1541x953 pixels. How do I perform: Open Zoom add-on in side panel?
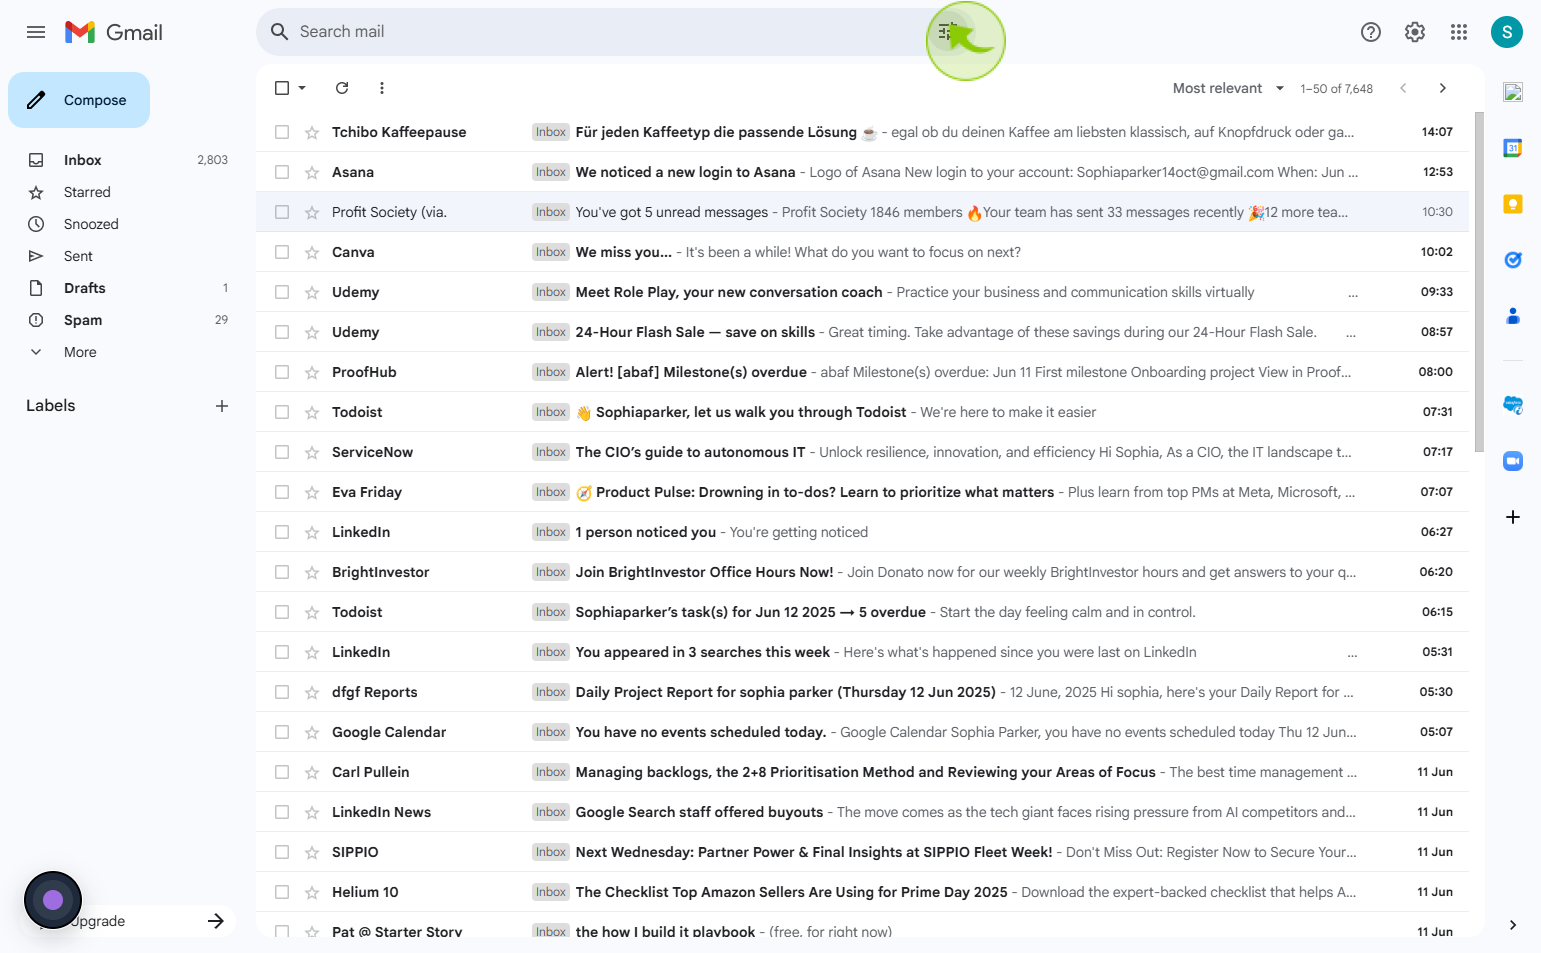coord(1513,461)
